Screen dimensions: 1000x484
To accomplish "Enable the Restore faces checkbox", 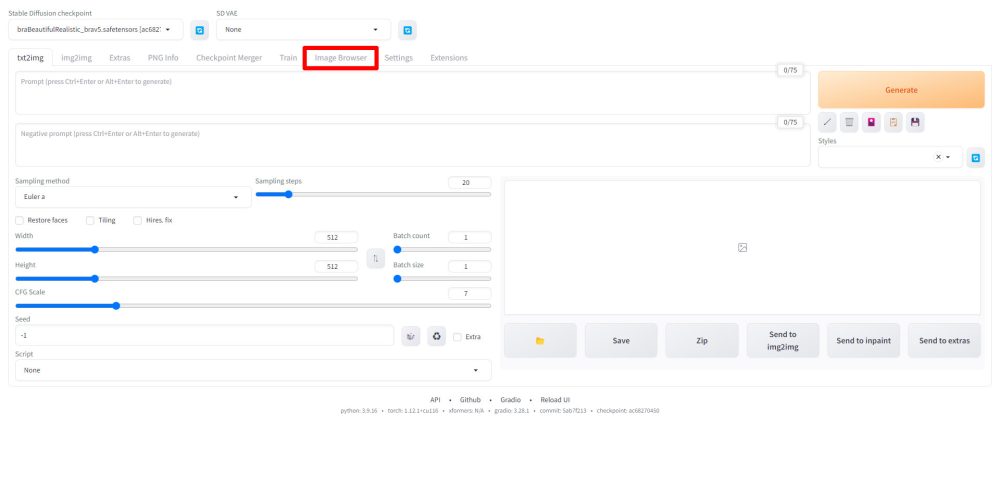I will pos(20,220).
